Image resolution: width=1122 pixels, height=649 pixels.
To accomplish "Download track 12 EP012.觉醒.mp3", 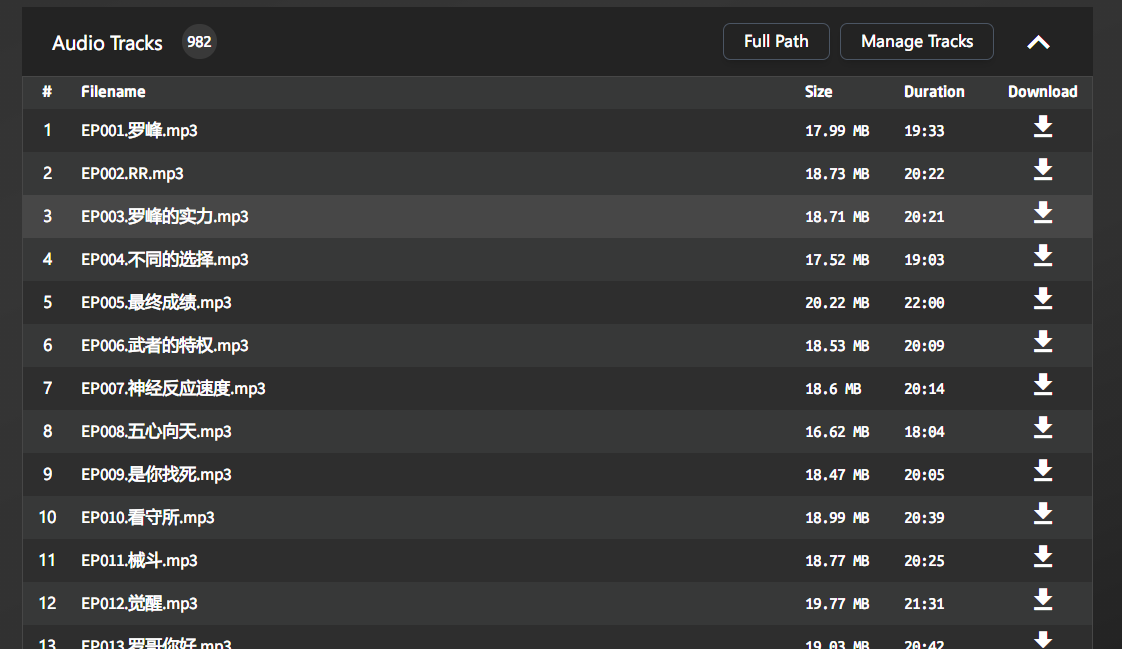I will (1043, 599).
